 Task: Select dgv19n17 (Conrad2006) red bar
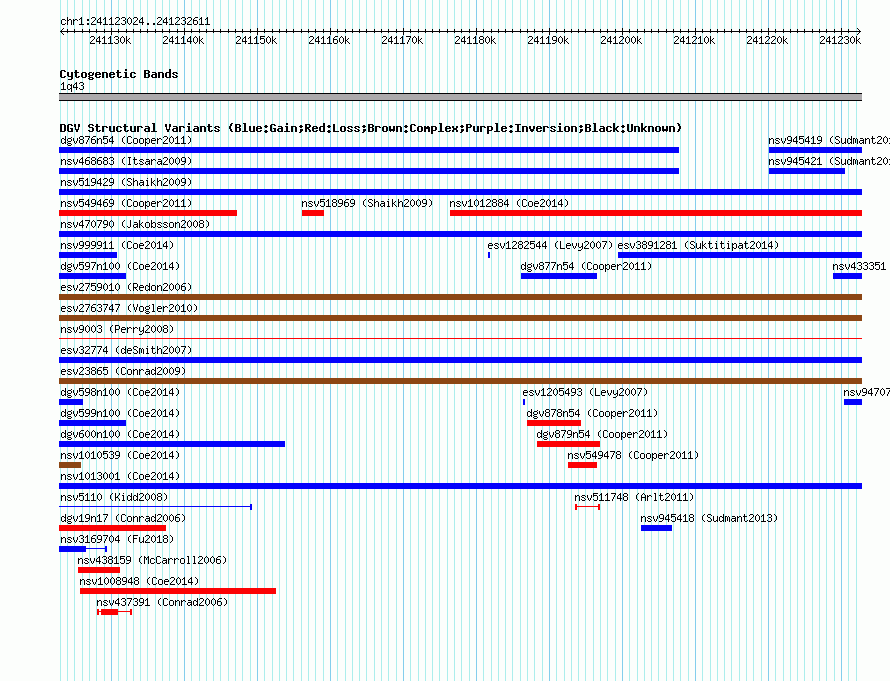[112, 528]
